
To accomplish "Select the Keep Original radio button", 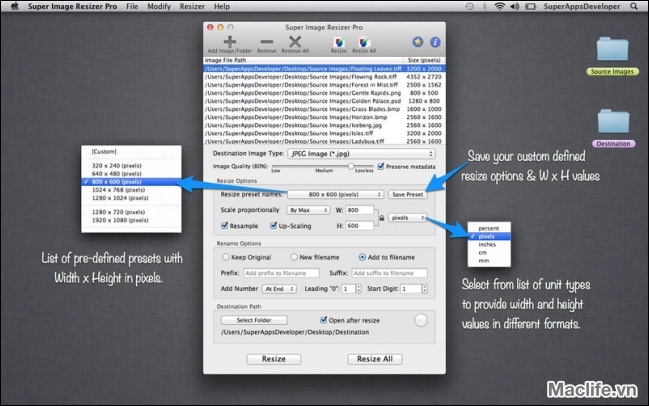I will pos(226,257).
